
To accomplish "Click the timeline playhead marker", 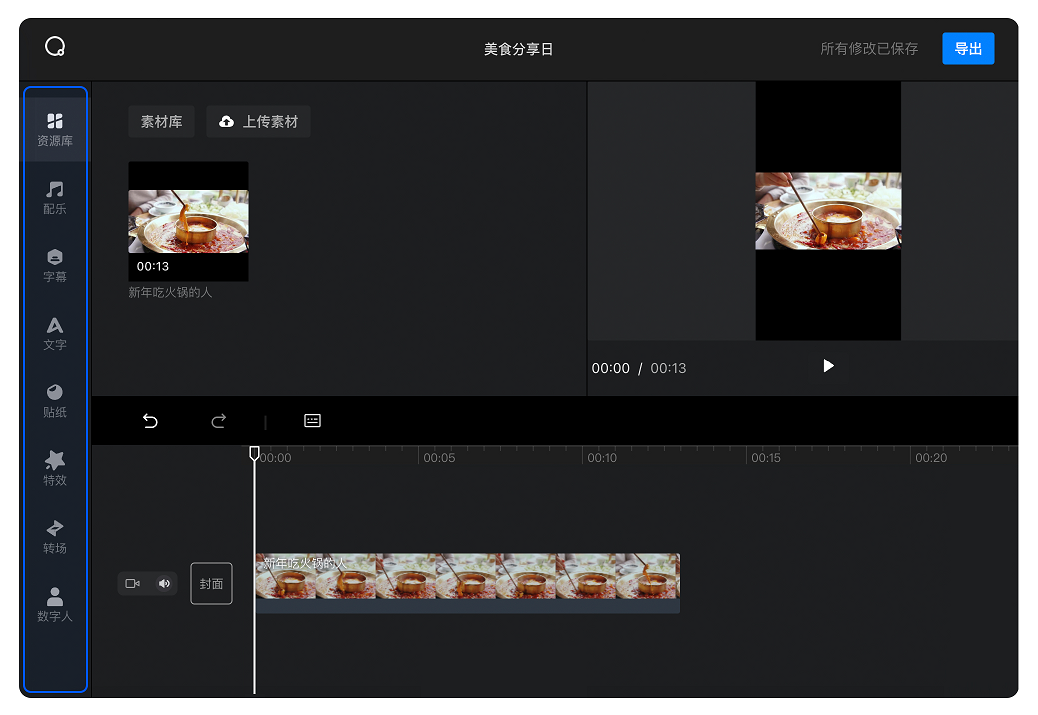I will coord(254,453).
